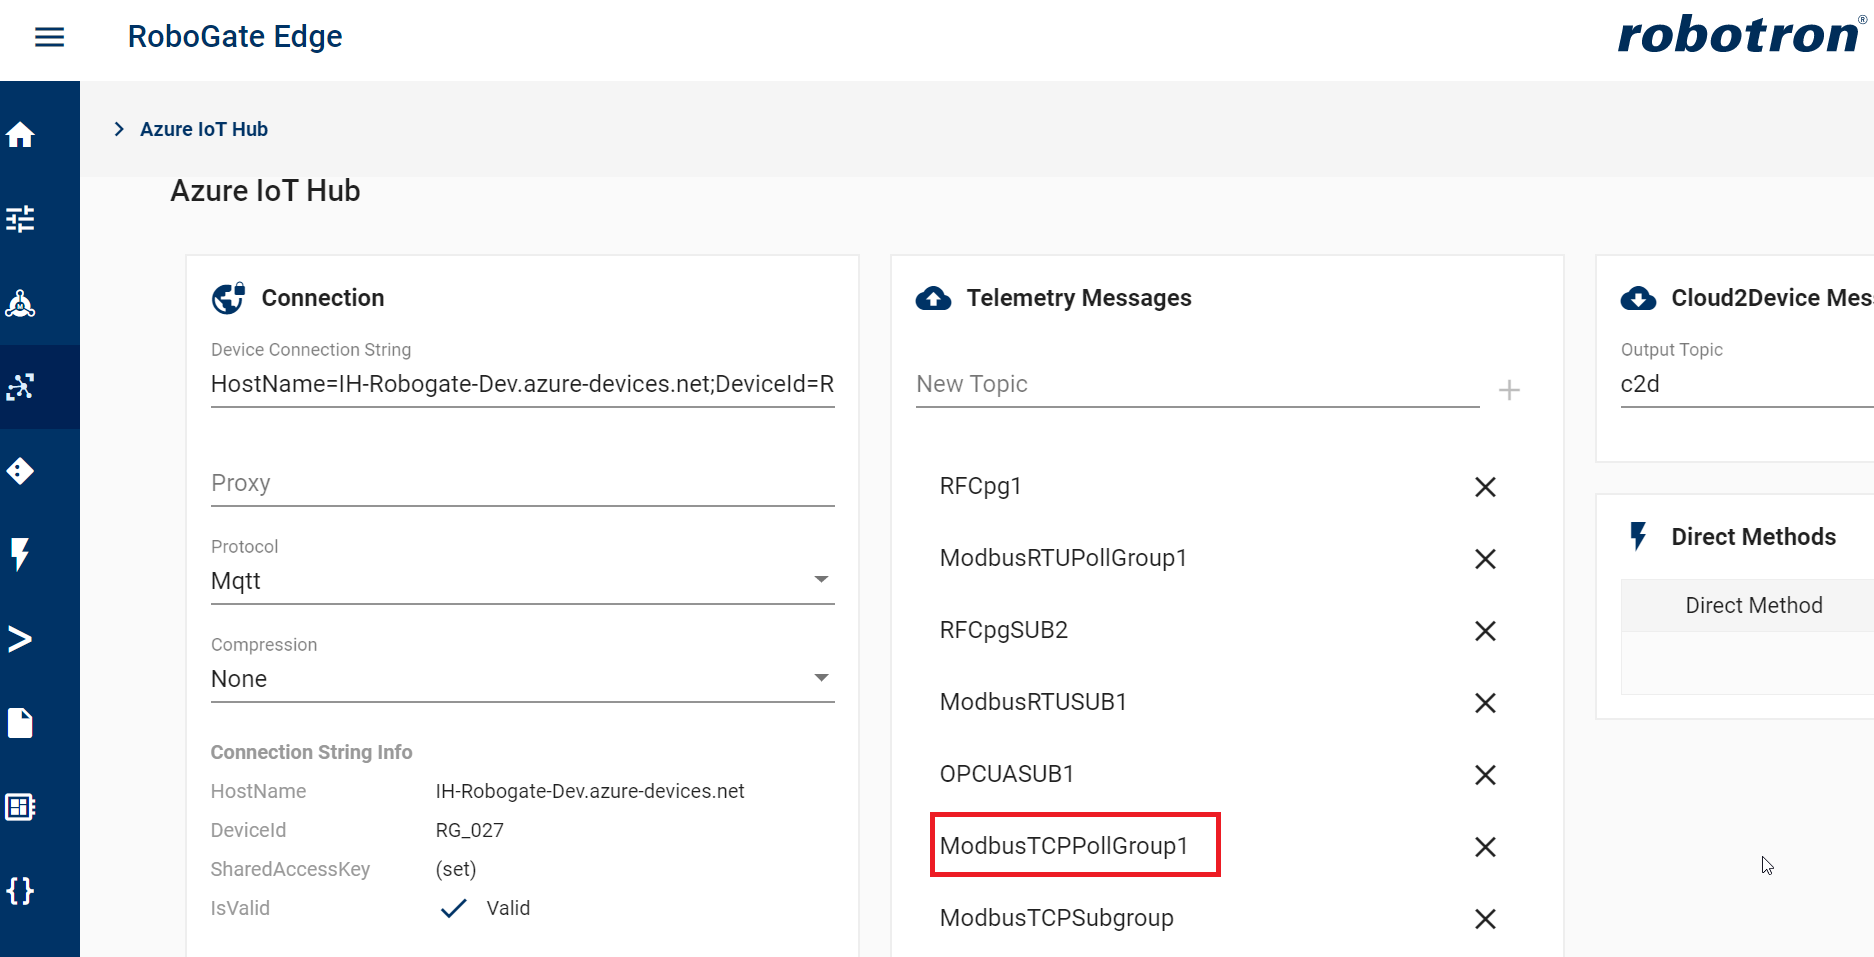Expand the breadcrumb chevron before Azure IoT Hub
The width and height of the screenshot is (1874, 957).
coord(119,129)
